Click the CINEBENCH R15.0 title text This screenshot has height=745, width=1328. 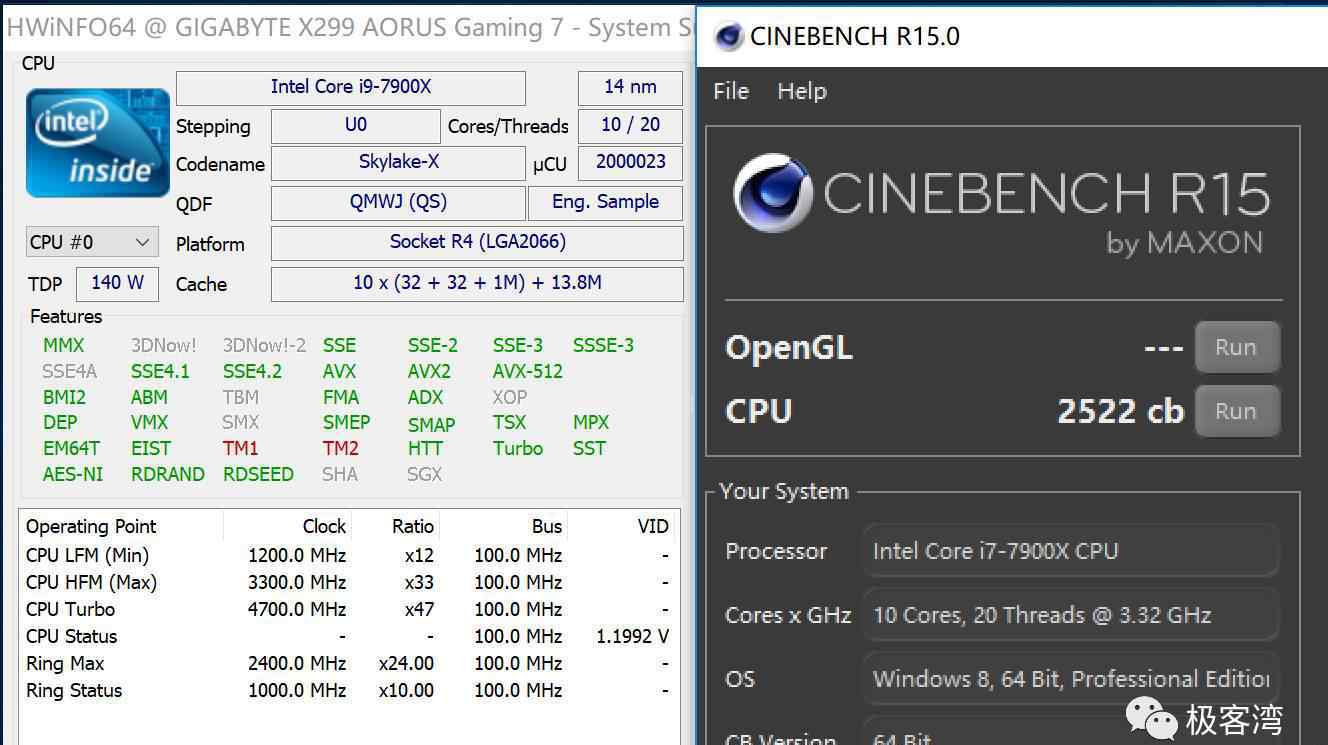coord(854,37)
